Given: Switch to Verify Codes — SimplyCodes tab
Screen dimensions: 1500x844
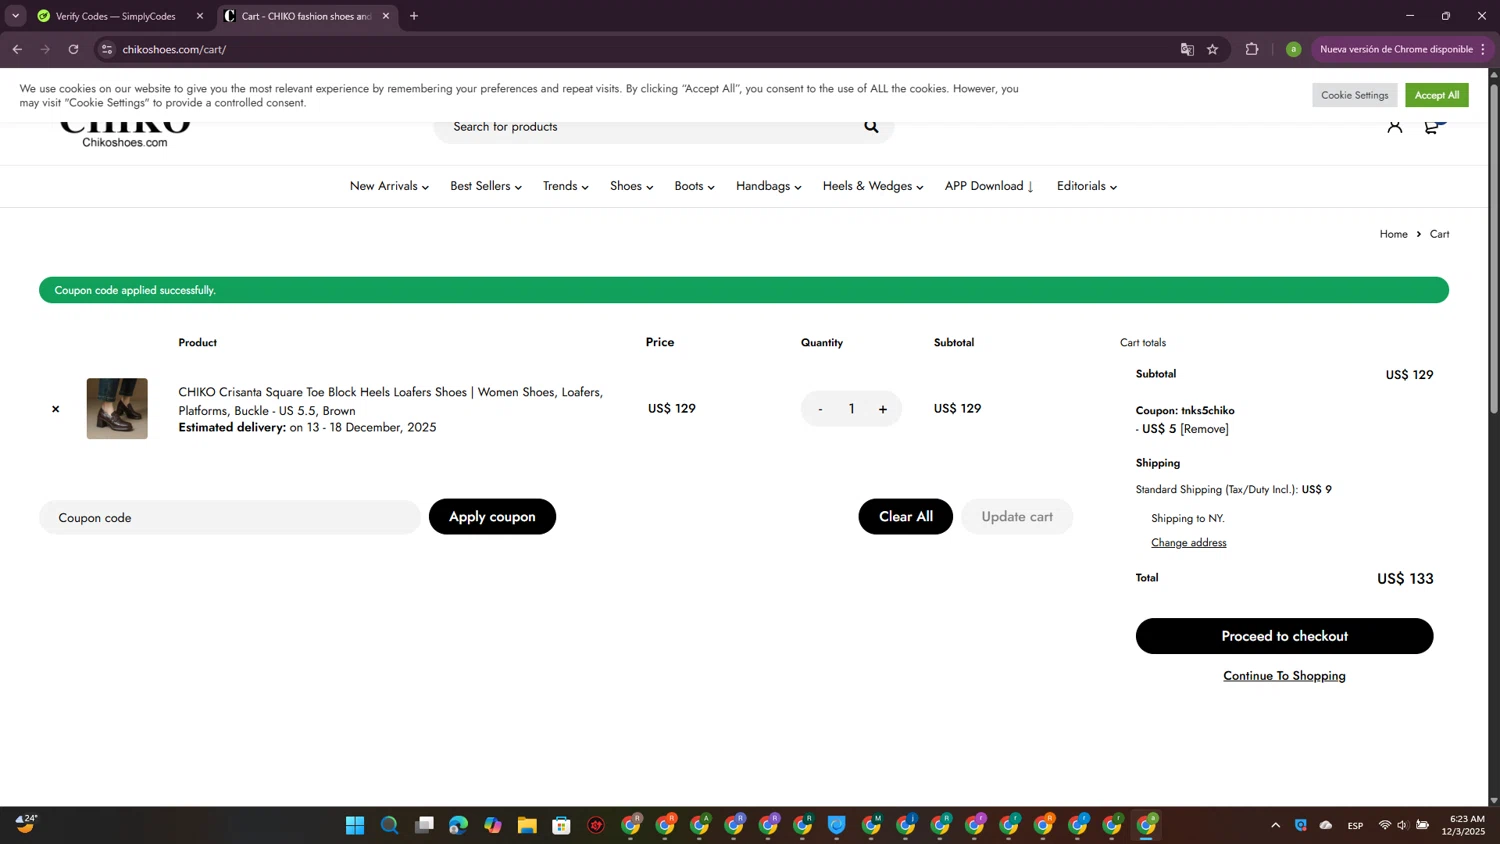Looking at the screenshot, I should point(115,16).
